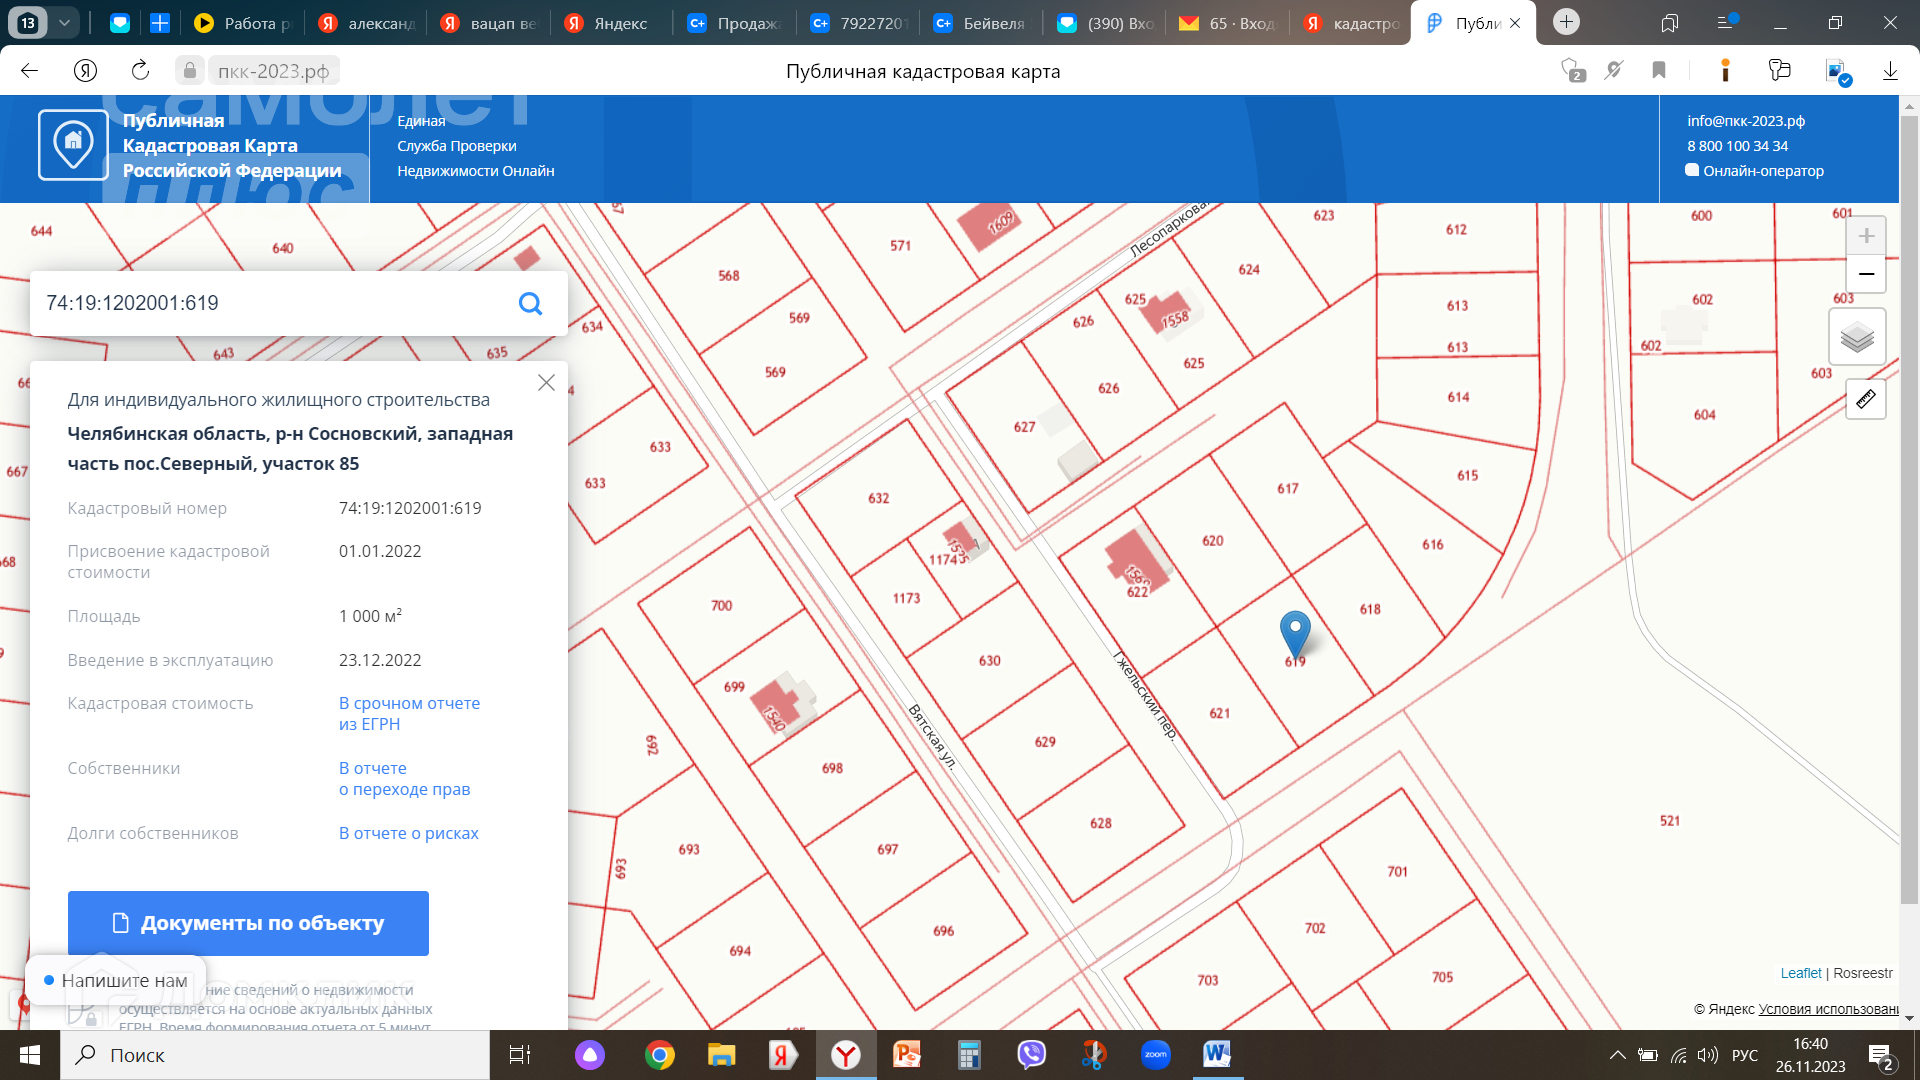Zoom out the map with minus
Image resolution: width=1920 pixels, height=1080 pixels.
[1865, 274]
